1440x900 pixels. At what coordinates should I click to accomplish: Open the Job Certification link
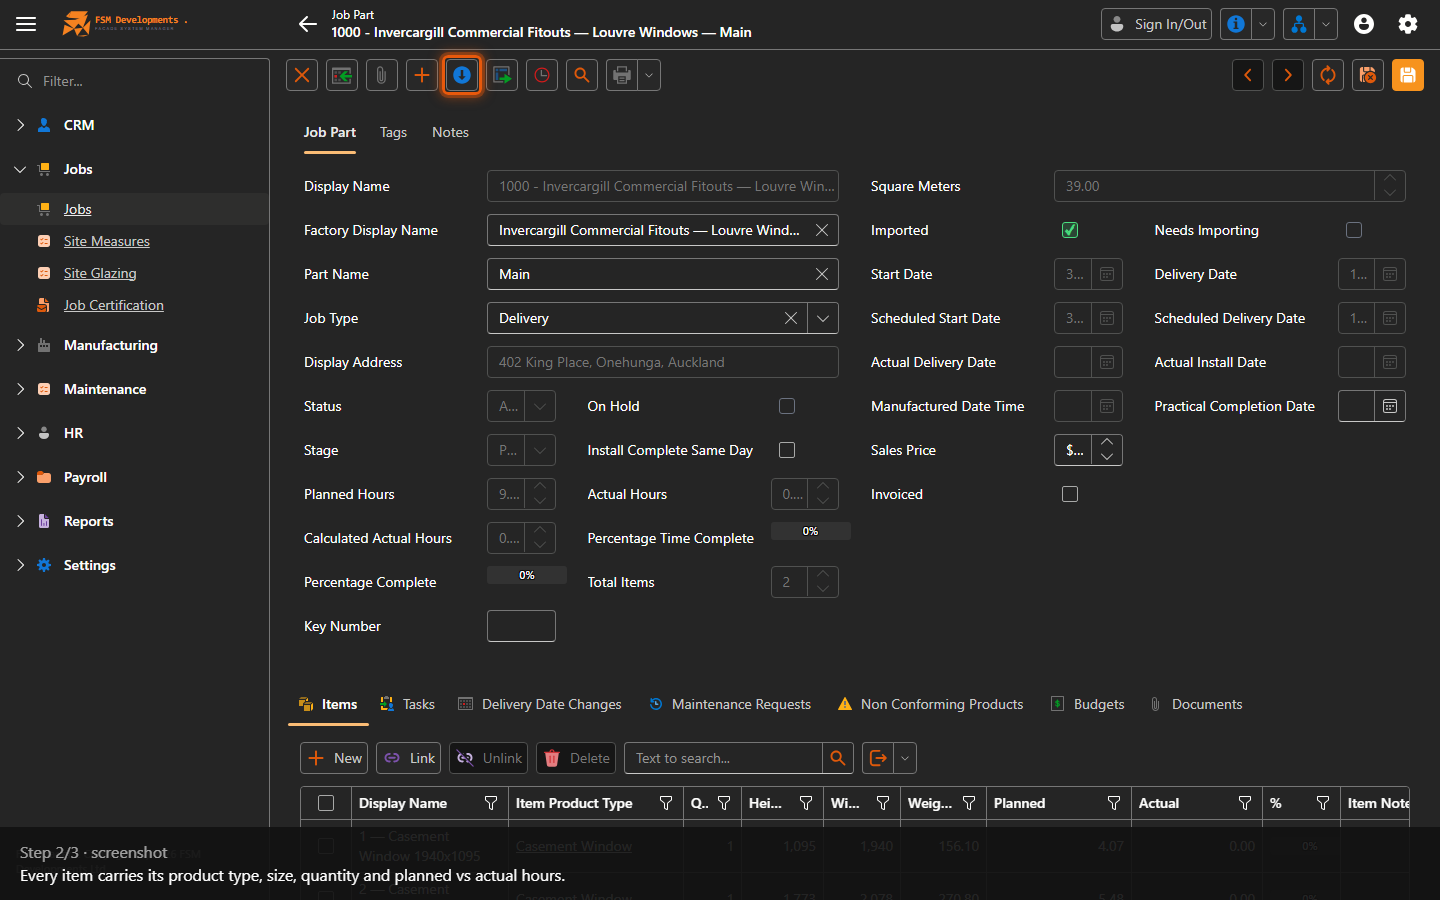tap(113, 305)
